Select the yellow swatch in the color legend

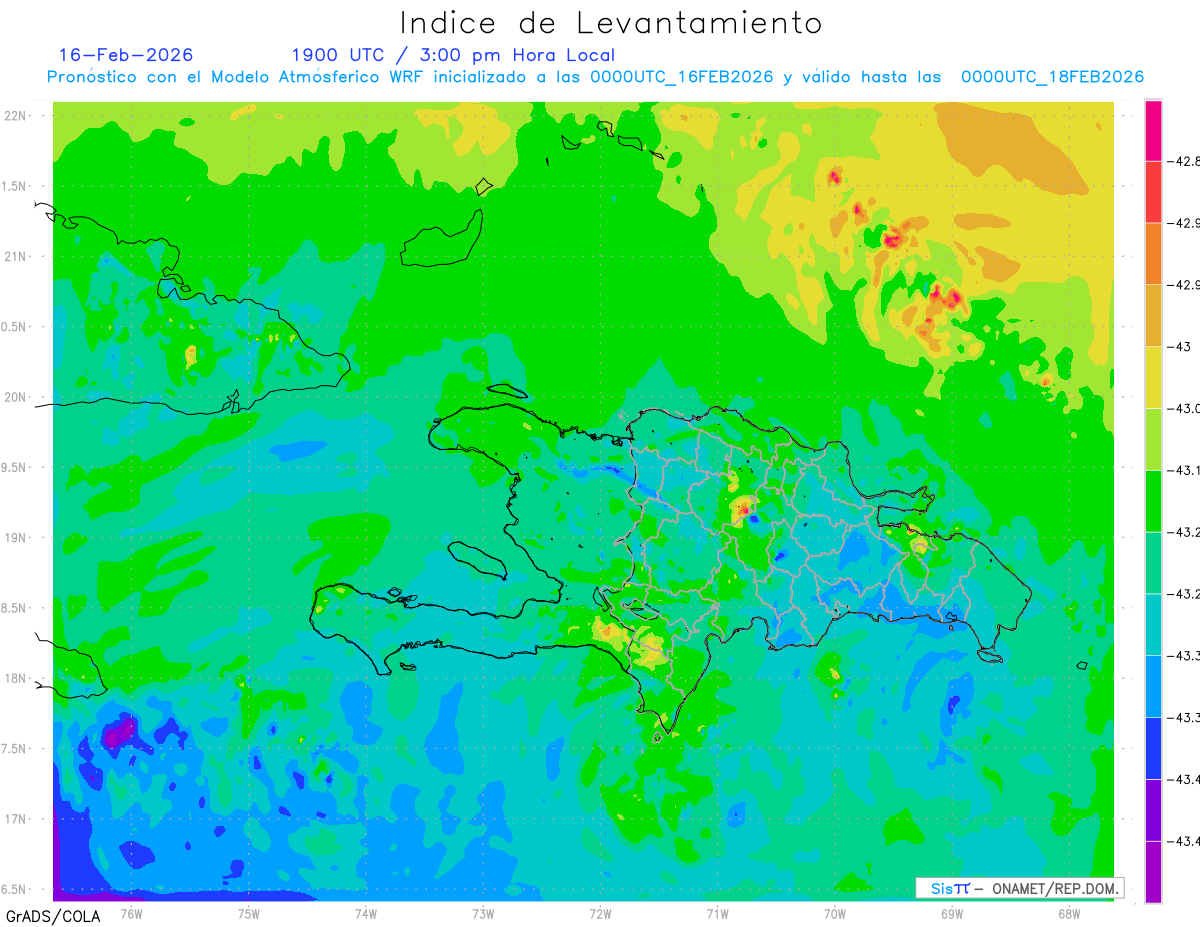(1153, 377)
